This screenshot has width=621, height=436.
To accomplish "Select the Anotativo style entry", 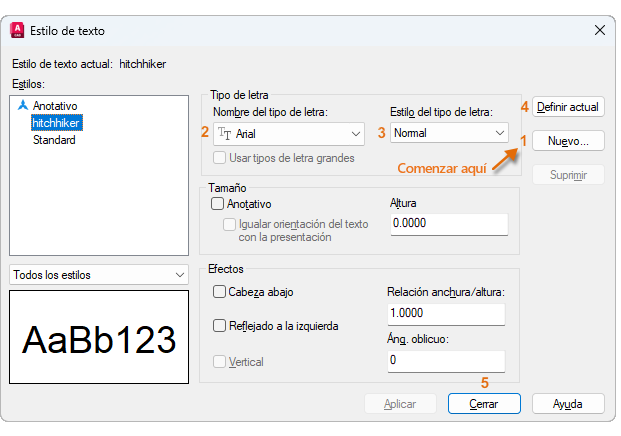I will pos(54,105).
